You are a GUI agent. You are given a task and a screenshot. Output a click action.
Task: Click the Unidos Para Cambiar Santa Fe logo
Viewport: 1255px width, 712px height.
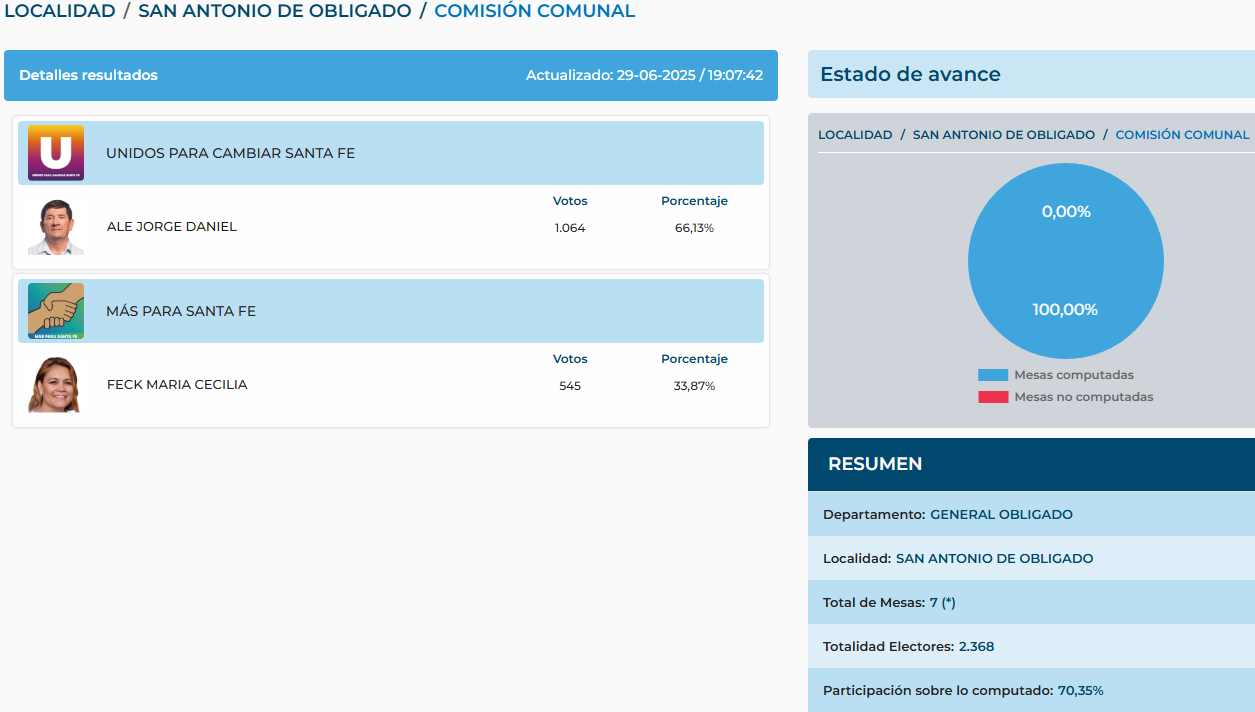(x=56, y=153)
